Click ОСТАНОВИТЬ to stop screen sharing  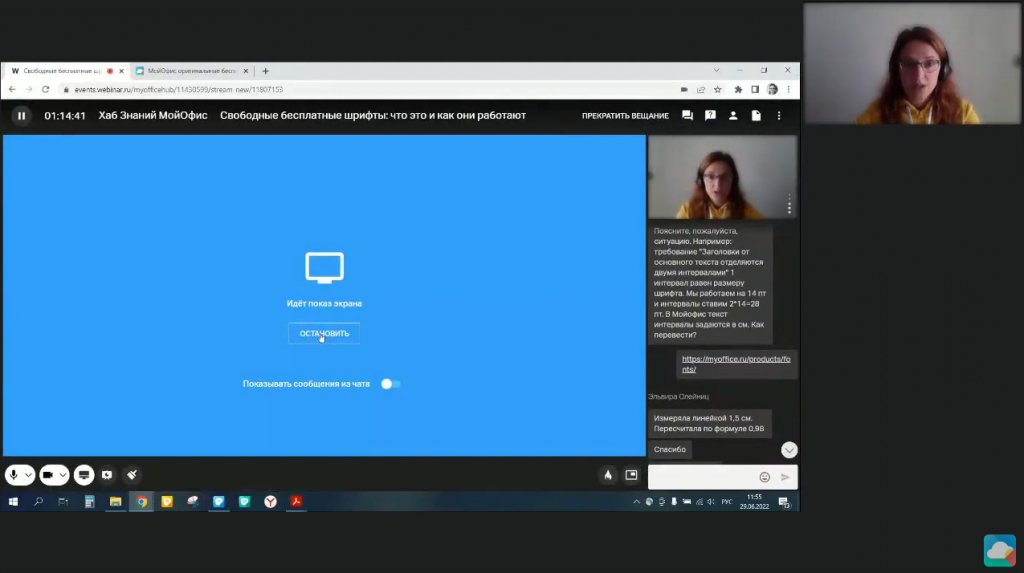click(x=324, y=333)
